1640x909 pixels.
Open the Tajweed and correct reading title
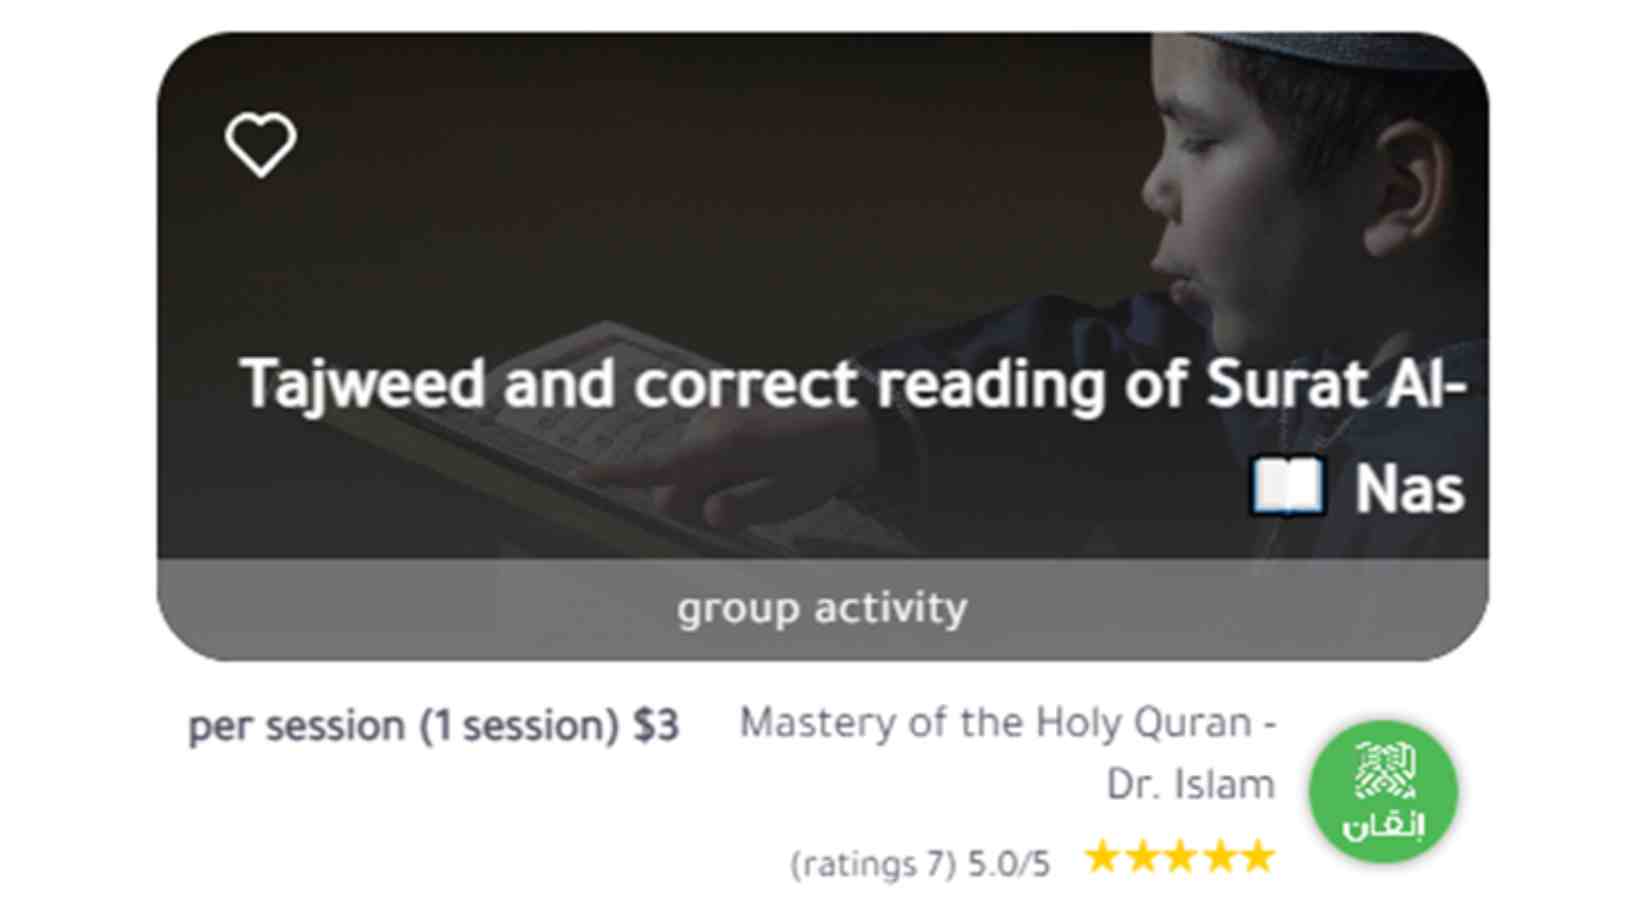point(852,384)
